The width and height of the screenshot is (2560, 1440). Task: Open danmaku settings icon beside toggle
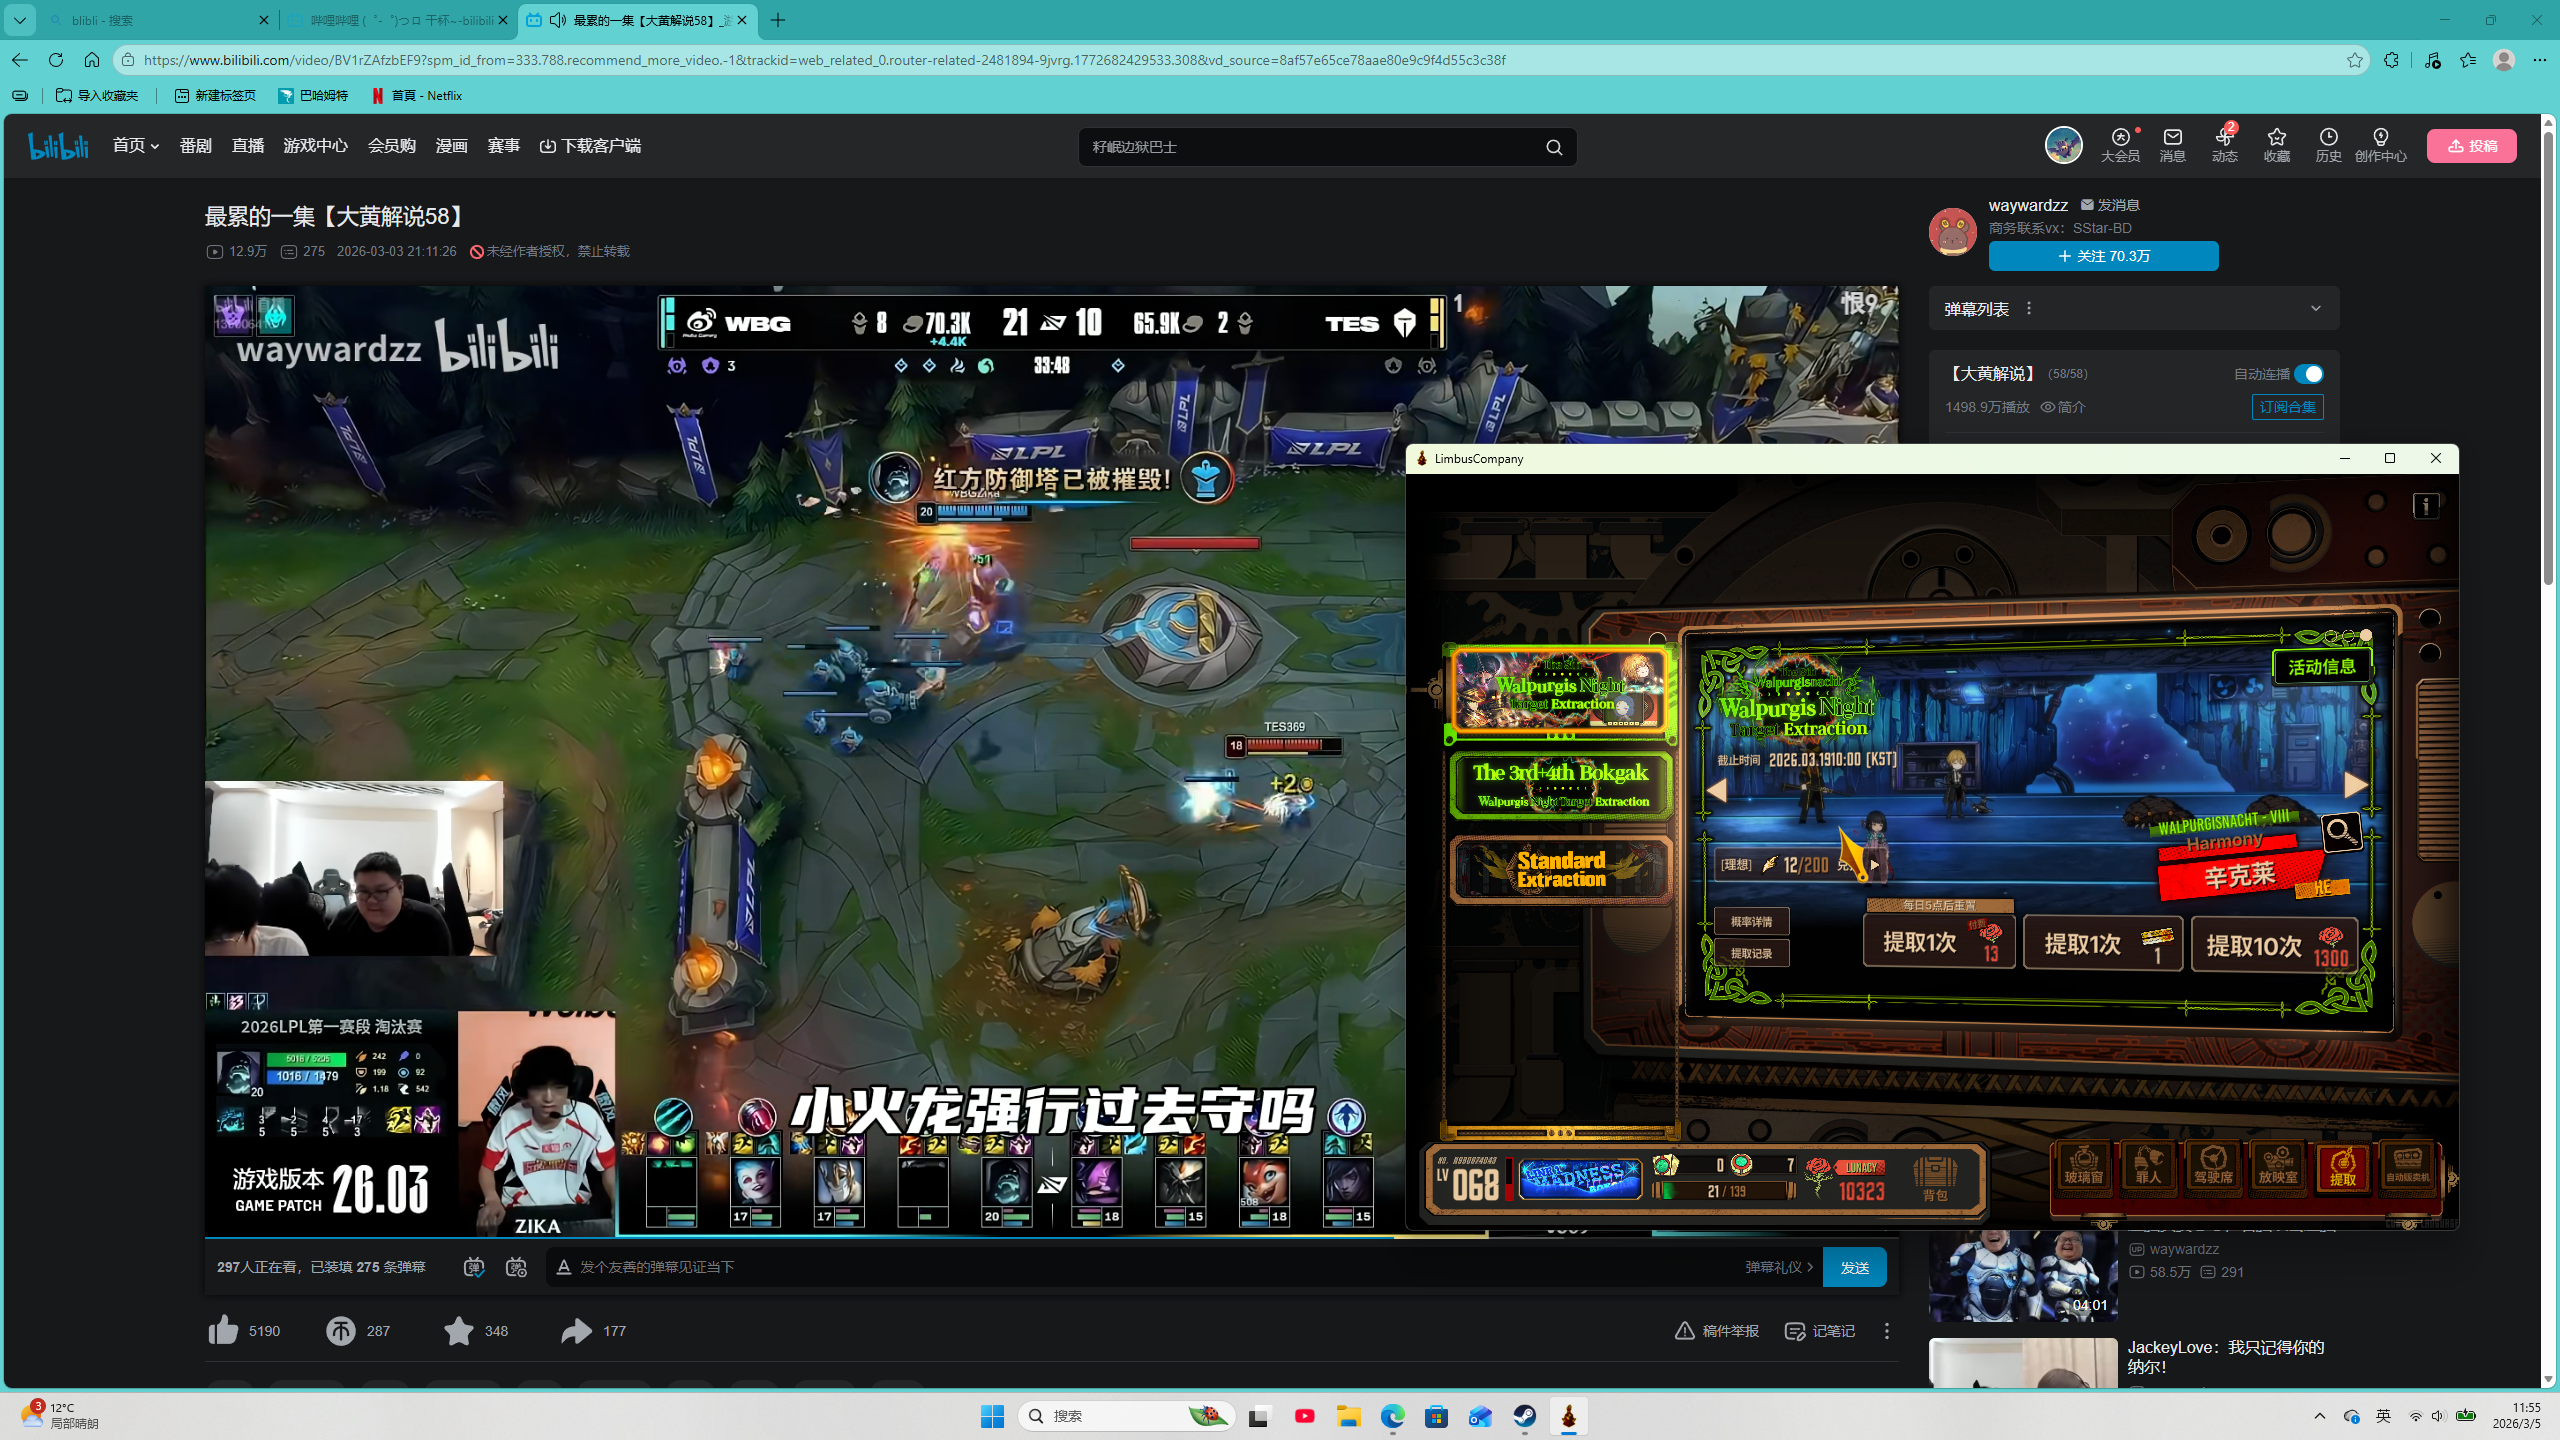tap(516, 1267)
